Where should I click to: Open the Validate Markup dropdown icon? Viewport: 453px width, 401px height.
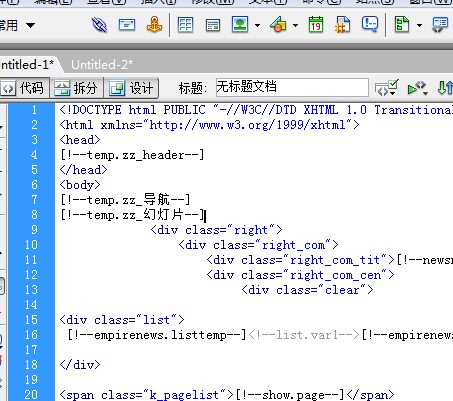click(x=386, y=88)
